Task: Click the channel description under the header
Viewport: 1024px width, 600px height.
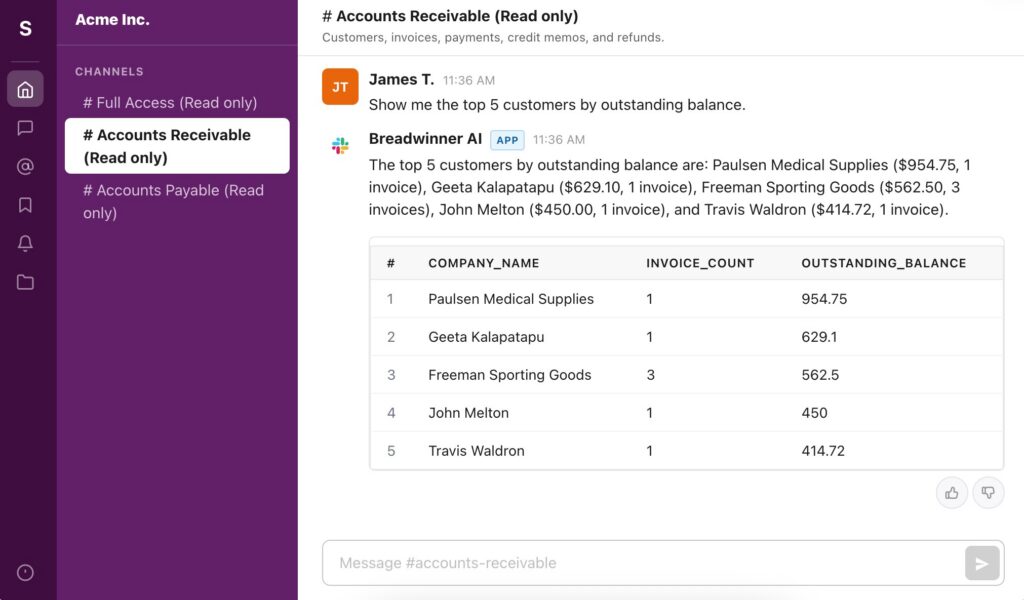Action: click(493, 37)
